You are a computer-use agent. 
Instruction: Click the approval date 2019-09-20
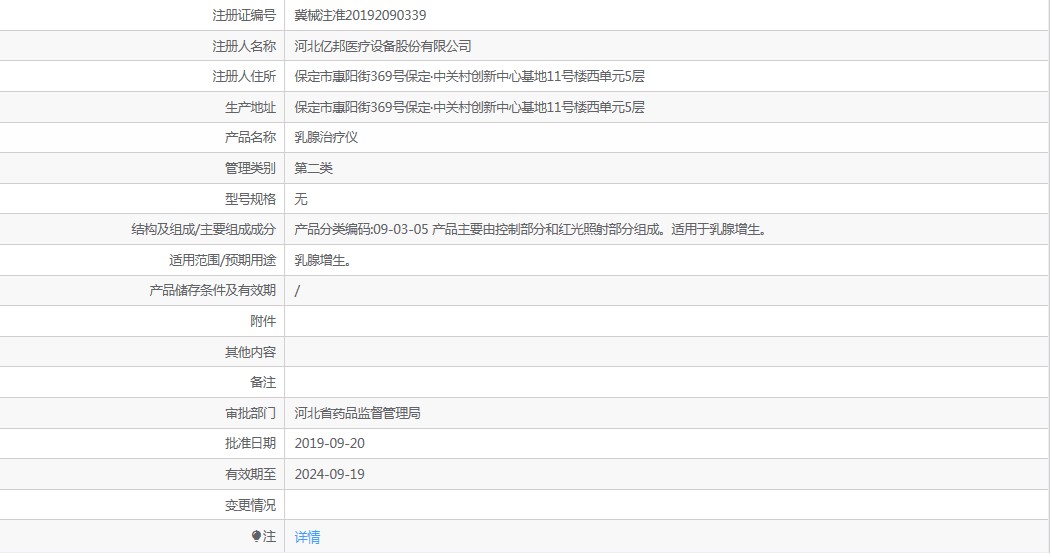click(x=330, y=443)
